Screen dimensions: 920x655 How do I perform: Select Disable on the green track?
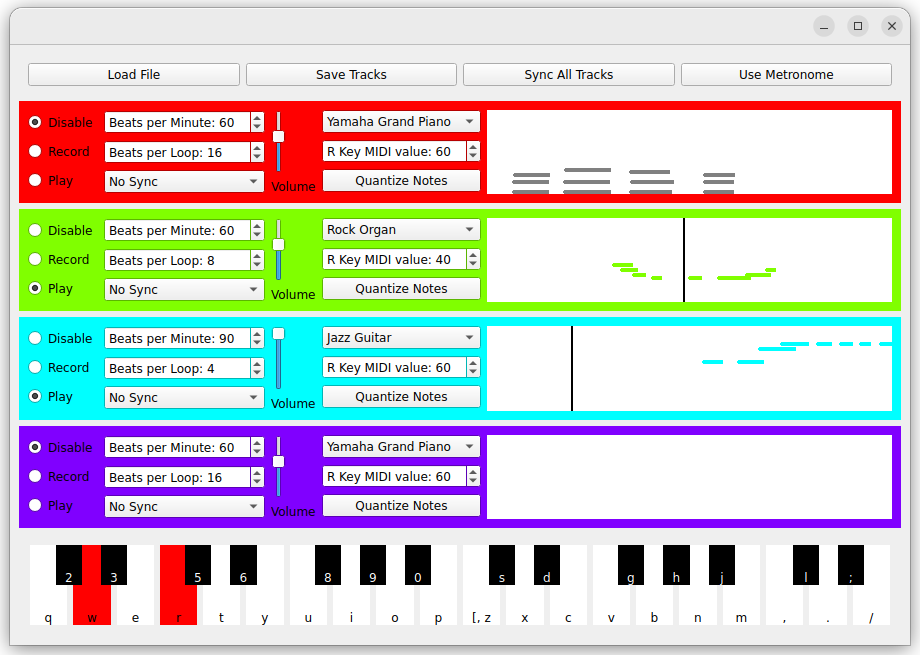click(x=36, y=230)
